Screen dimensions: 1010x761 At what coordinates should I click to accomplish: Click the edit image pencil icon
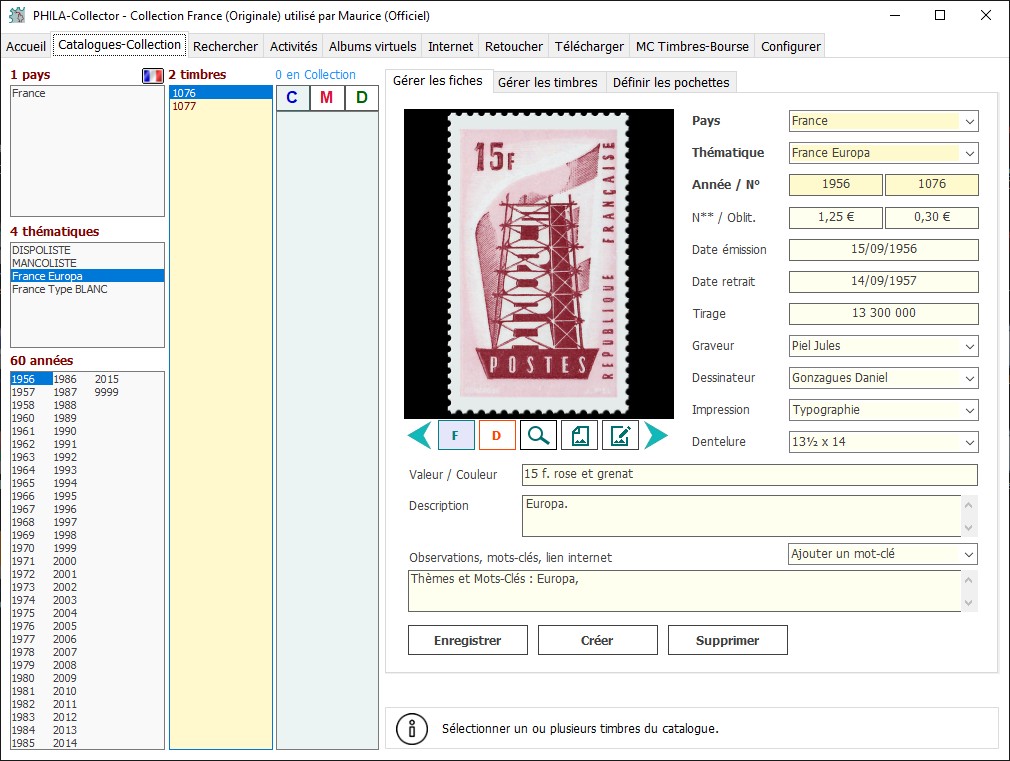(620, 436)
